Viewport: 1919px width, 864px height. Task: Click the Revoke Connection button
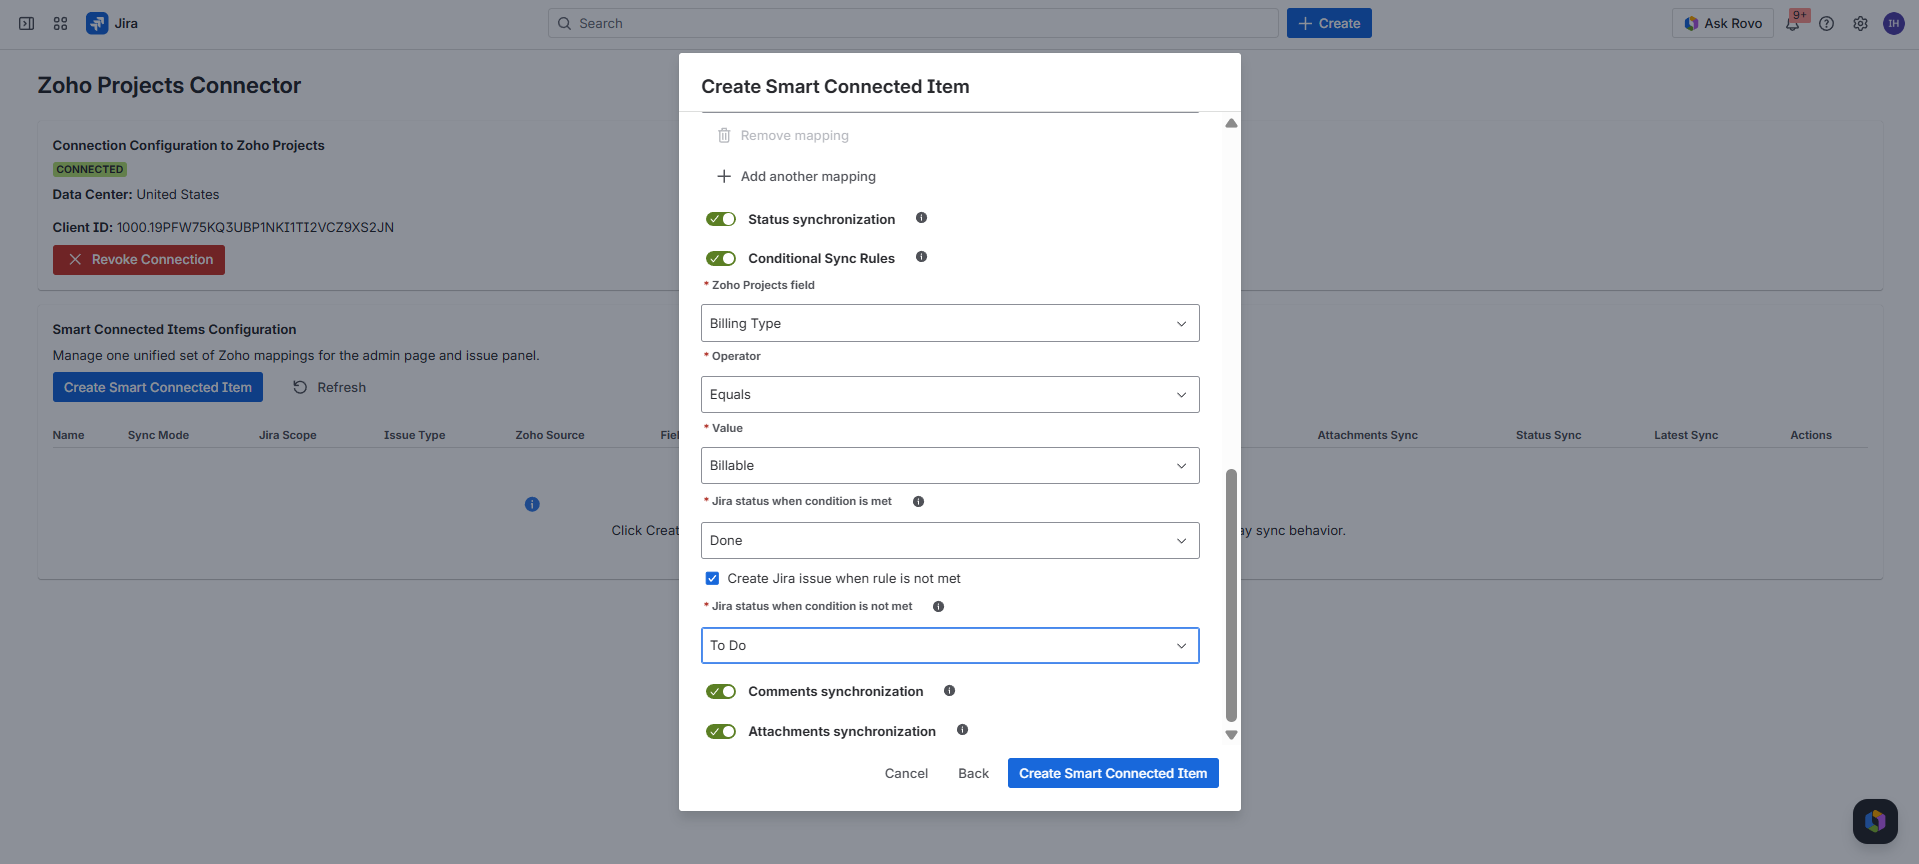click(139, 259)
